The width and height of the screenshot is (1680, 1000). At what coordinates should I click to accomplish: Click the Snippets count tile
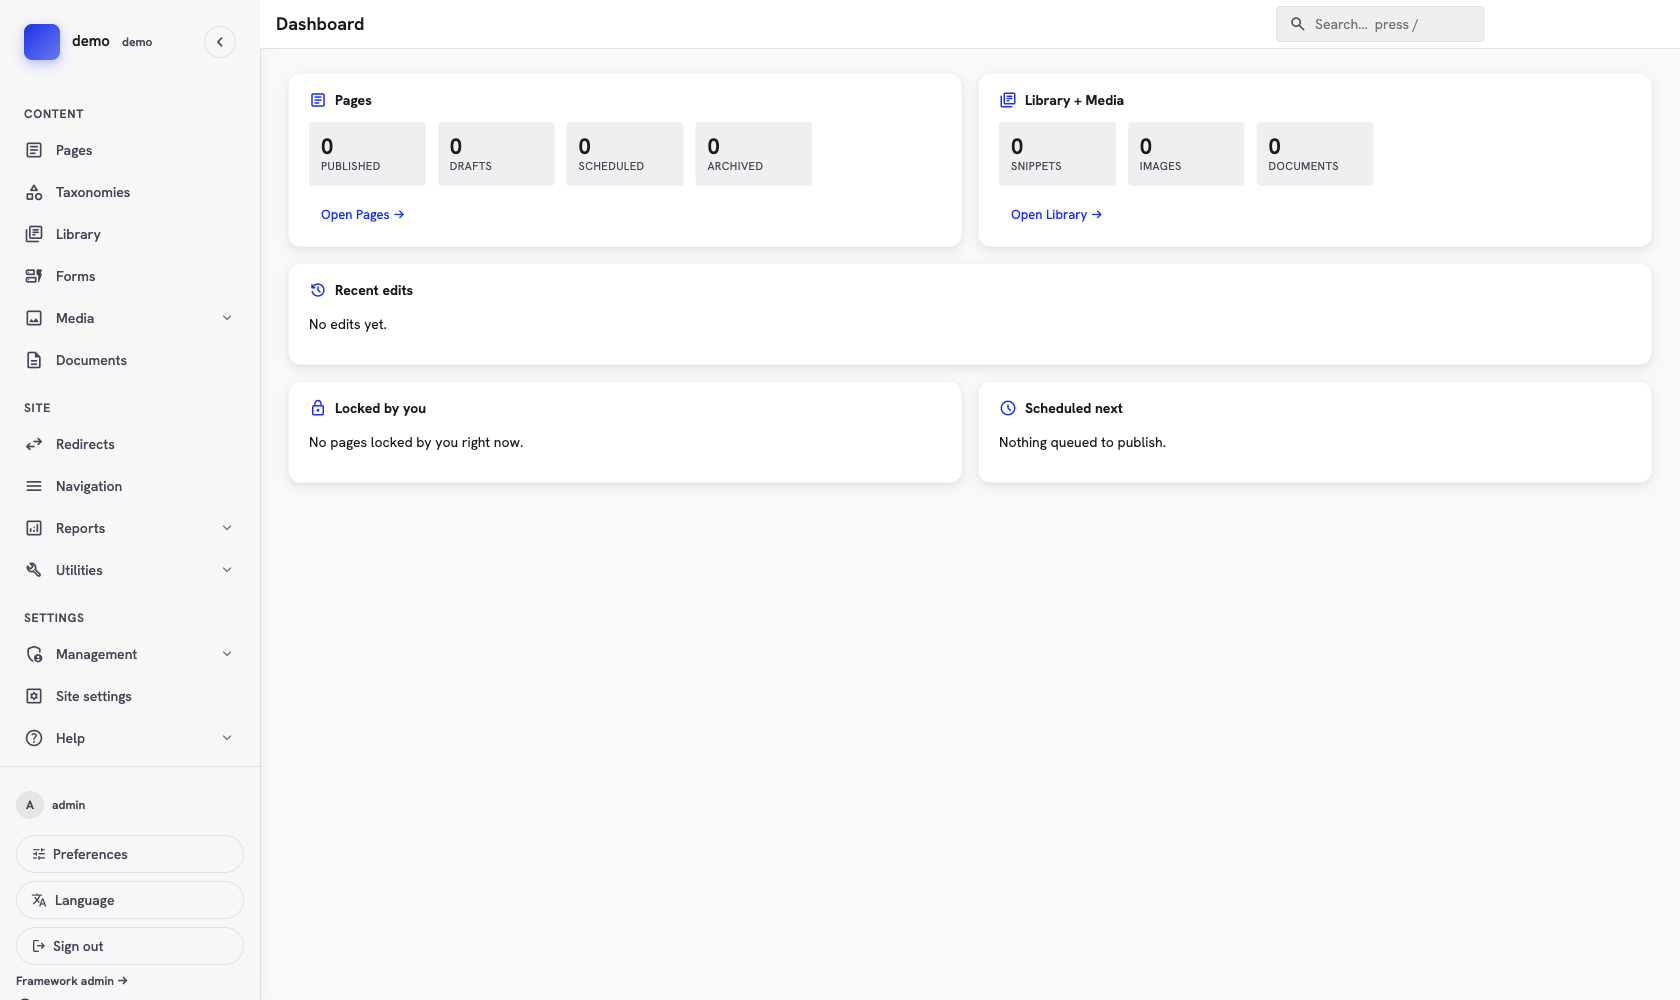point(1057,154)
